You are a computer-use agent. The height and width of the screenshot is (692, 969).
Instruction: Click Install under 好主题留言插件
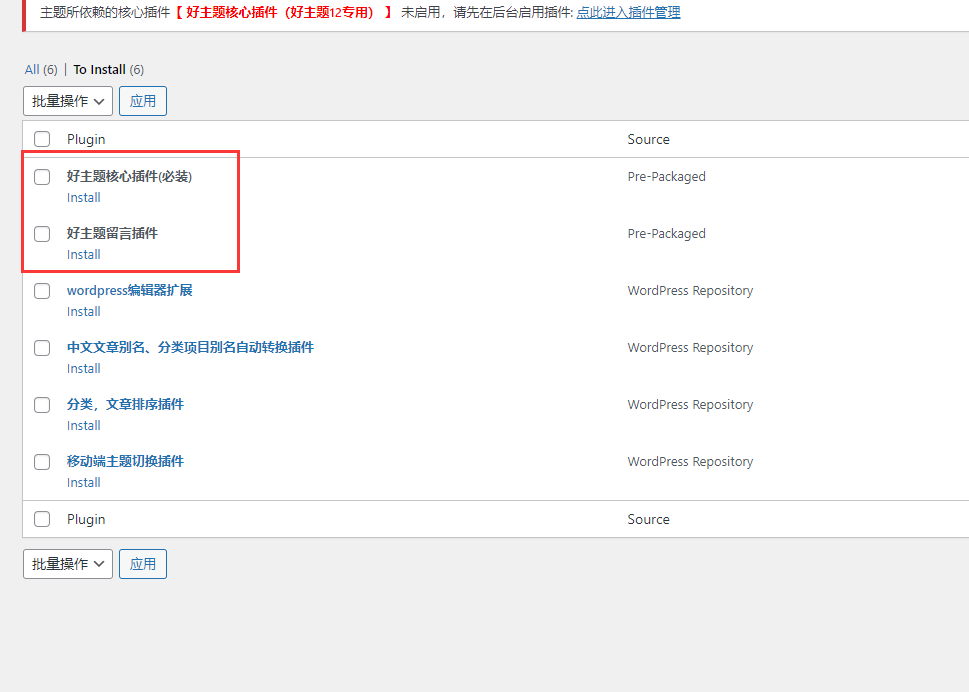[x=83, y=255]
